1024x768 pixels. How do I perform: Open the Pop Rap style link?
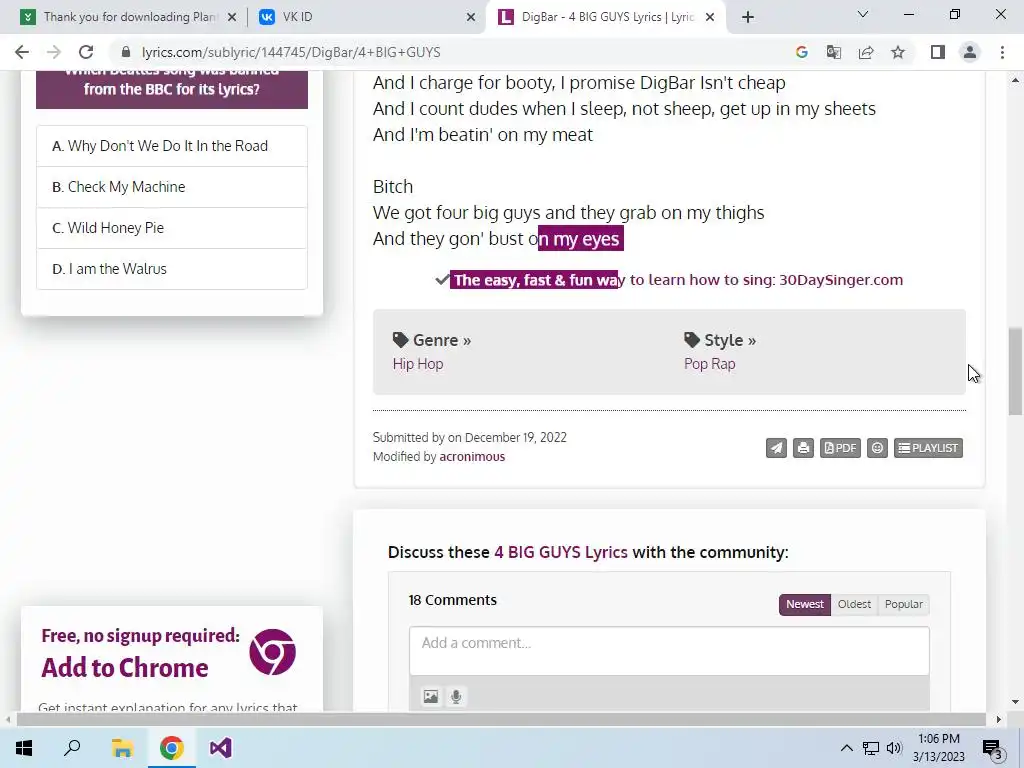point(709,364)
